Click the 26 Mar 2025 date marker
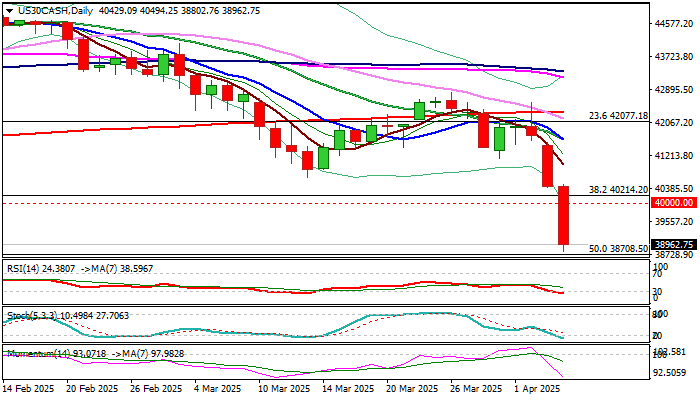The height and width of the screenshot is (400, 700). tap(476, 389)
